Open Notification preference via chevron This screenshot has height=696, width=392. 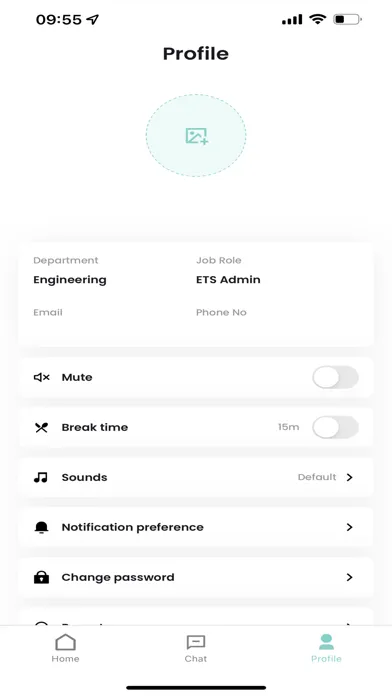click(x=350, y=527)
